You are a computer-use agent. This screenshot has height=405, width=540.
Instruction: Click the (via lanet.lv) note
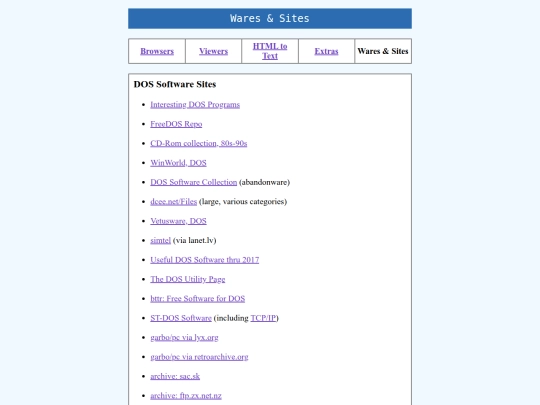195,240
